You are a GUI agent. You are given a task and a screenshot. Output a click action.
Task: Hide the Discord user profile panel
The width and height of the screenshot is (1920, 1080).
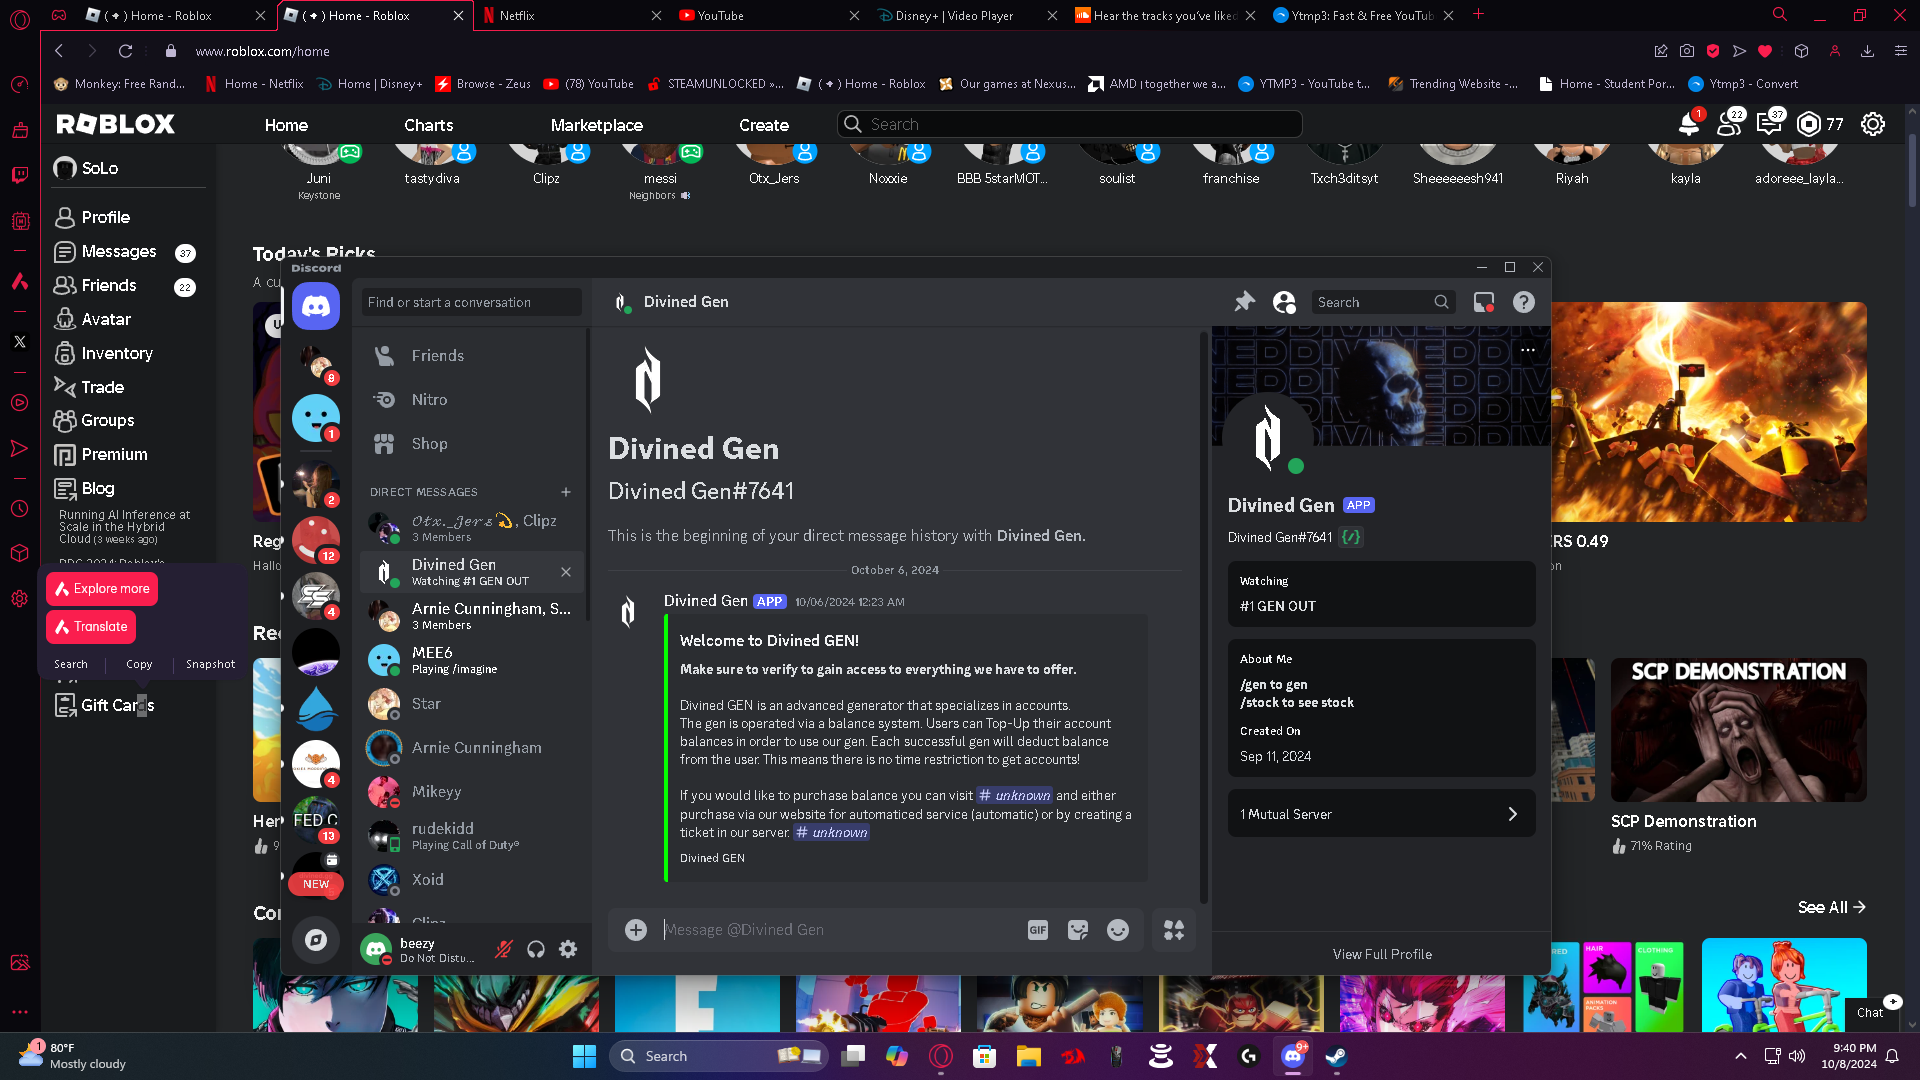(x=1284, y=302)
